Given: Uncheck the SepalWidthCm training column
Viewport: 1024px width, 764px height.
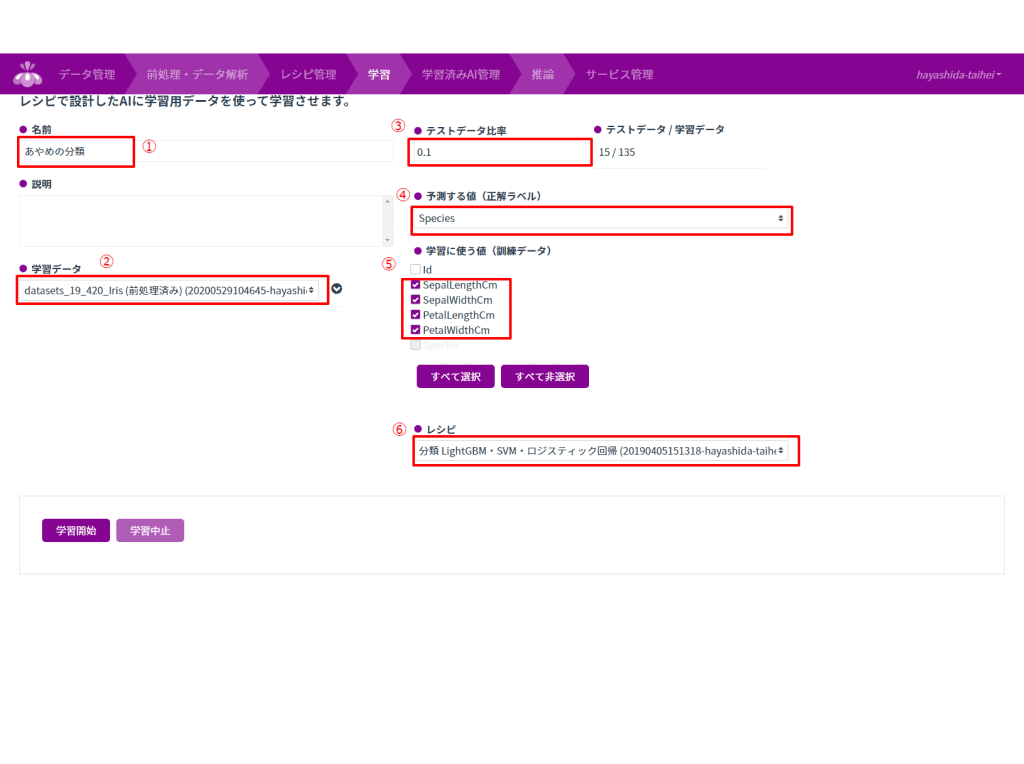Looking at the screenshot, I should [415, 300].
